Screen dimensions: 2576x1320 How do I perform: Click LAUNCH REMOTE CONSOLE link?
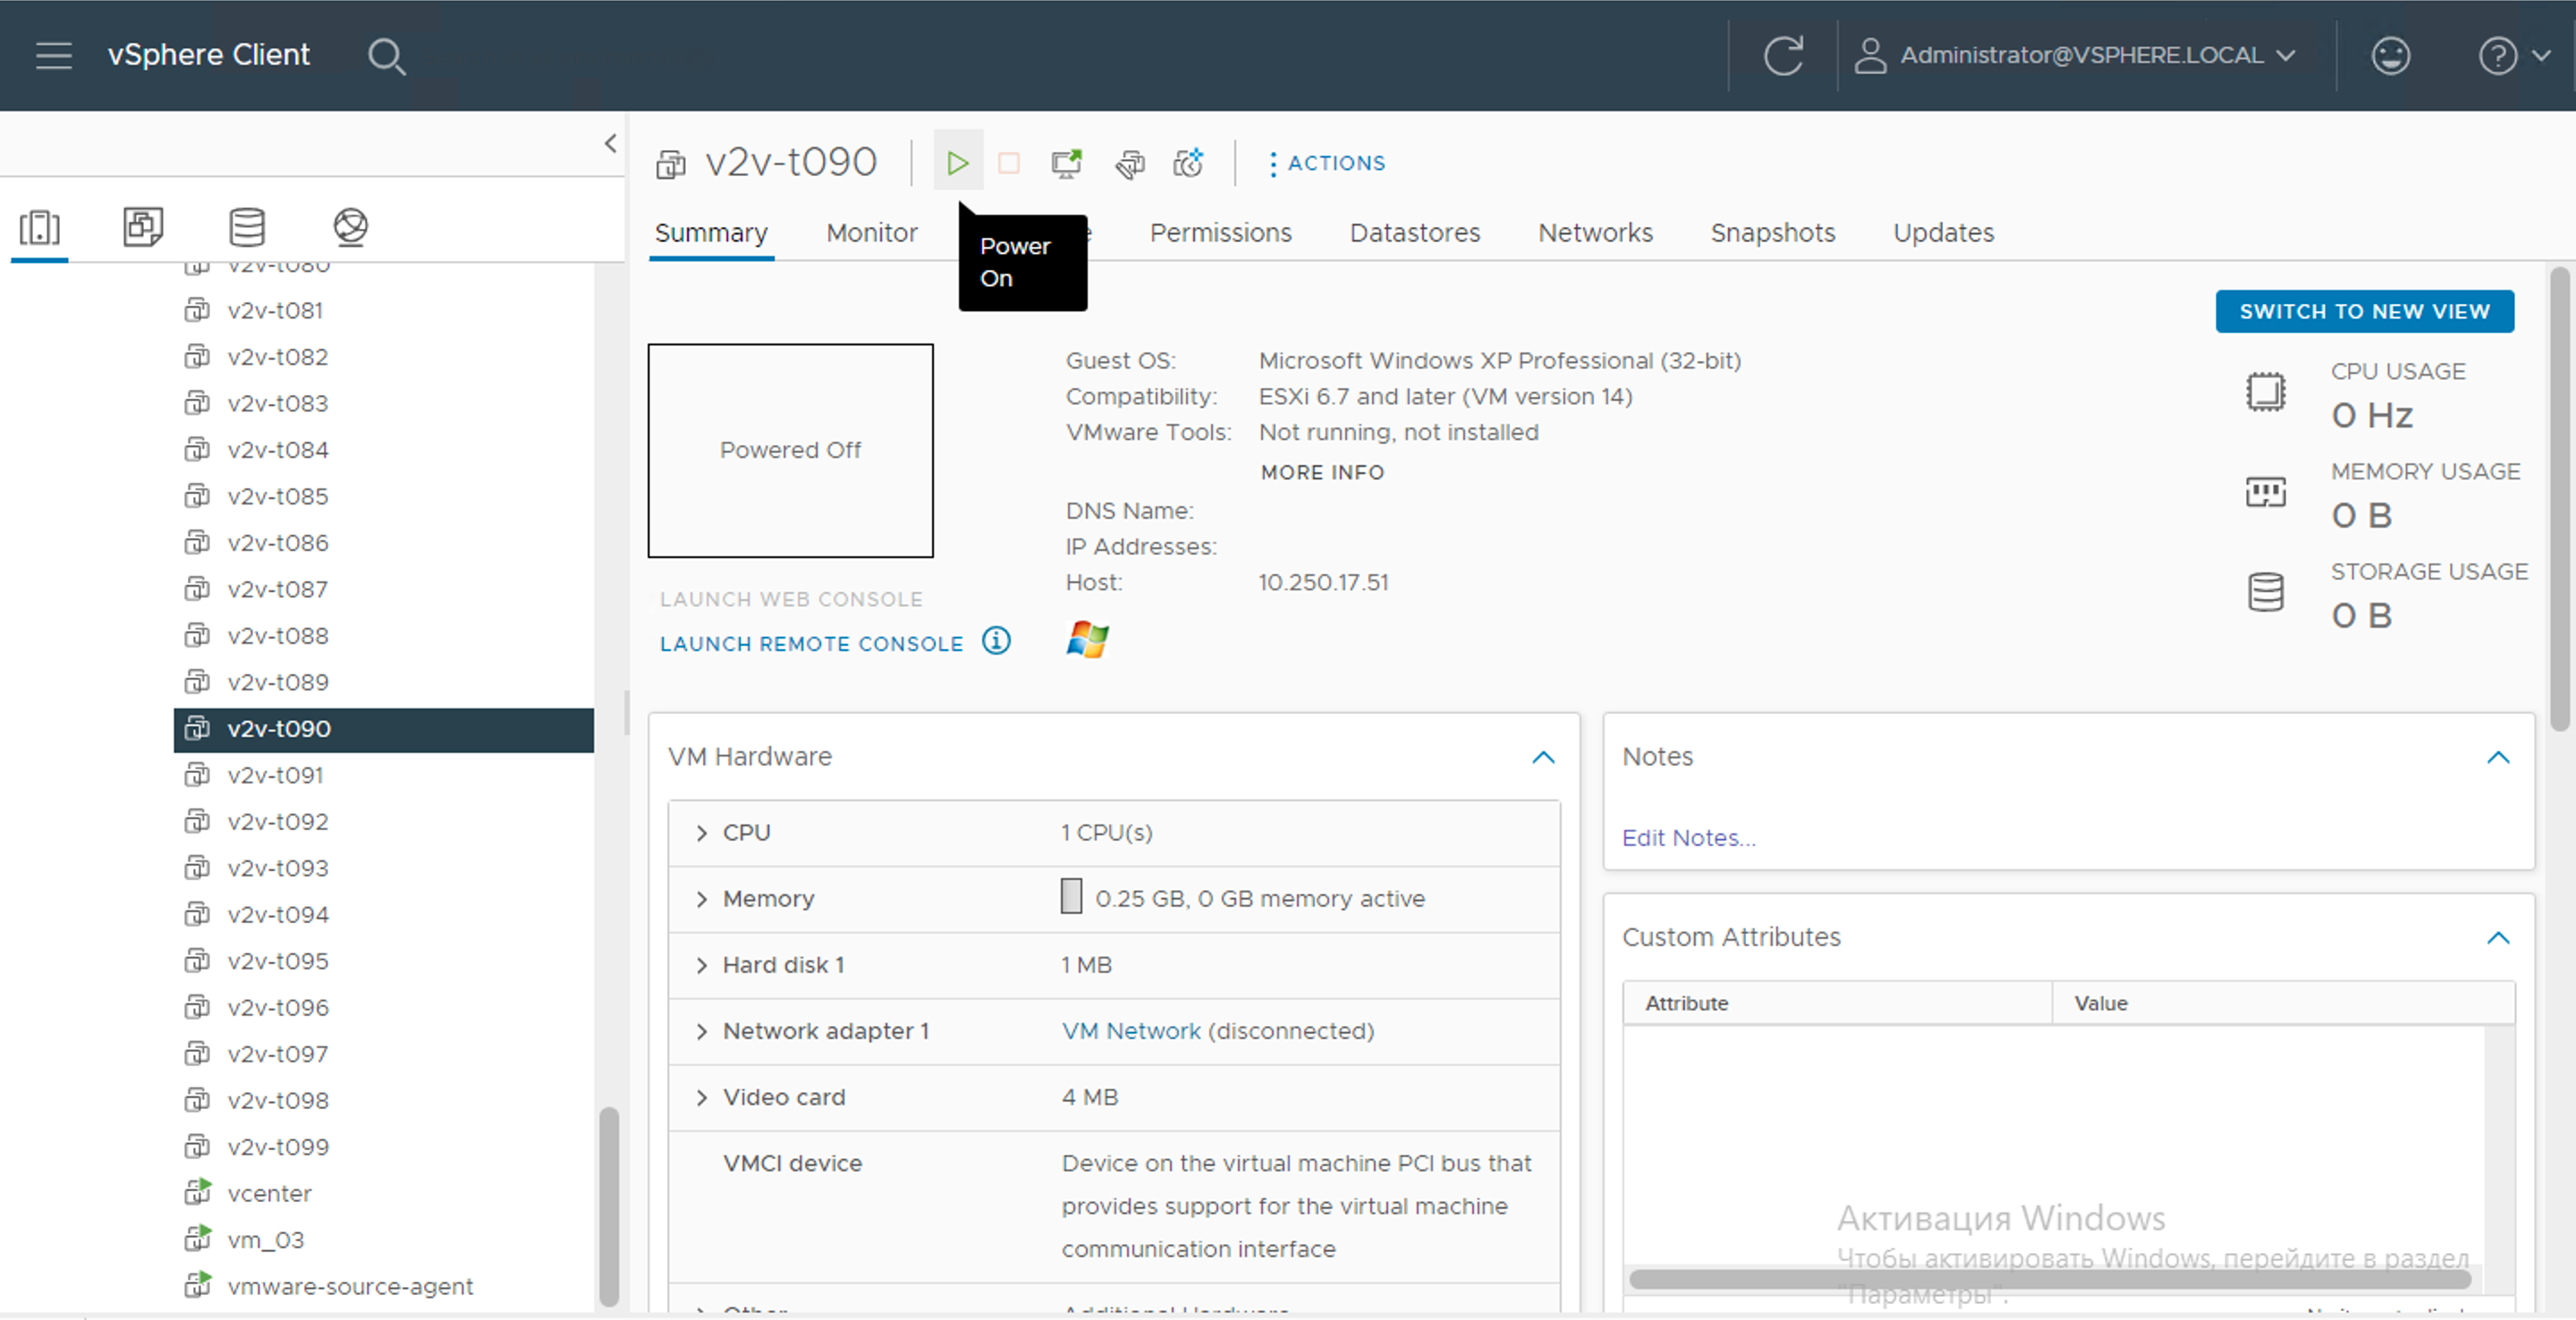point(811,644)
